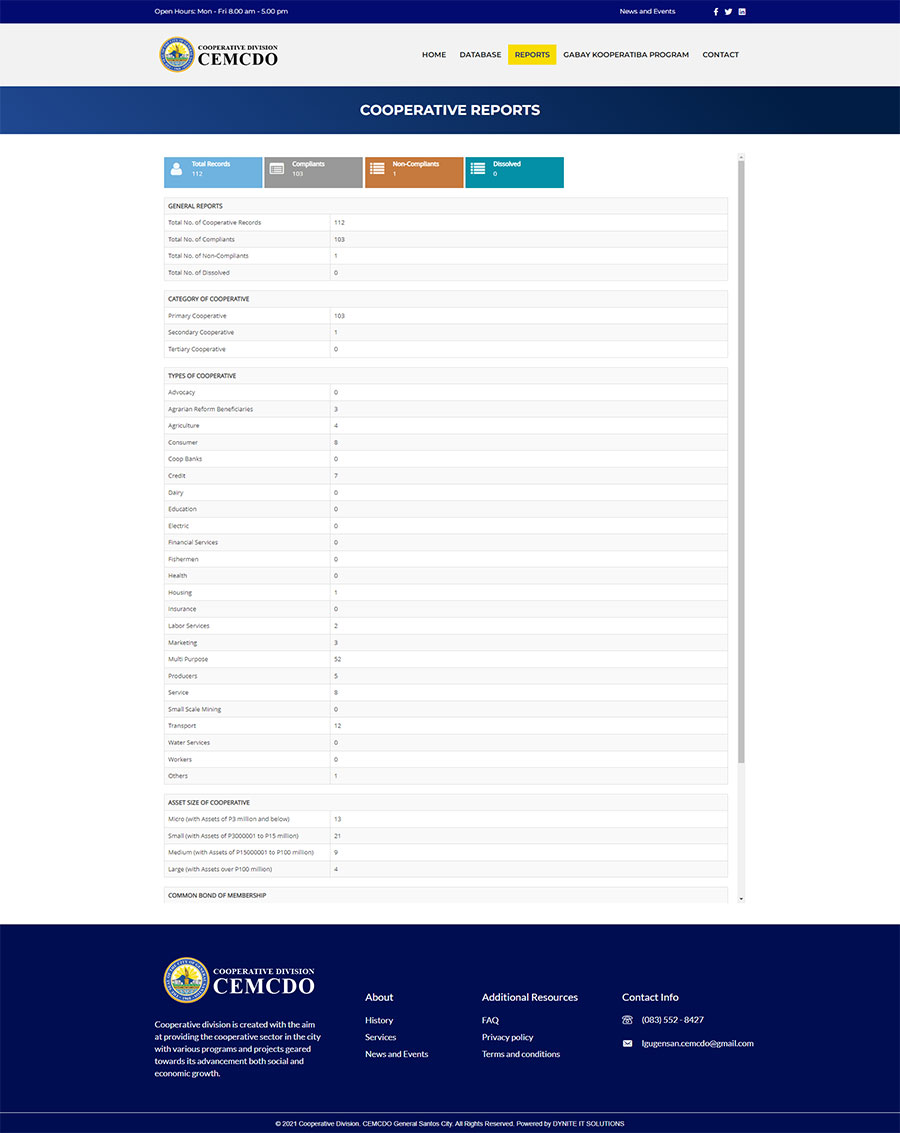Click the Agriculture row label
This screenshot has height=1133, width=900.
pos(183,426)
